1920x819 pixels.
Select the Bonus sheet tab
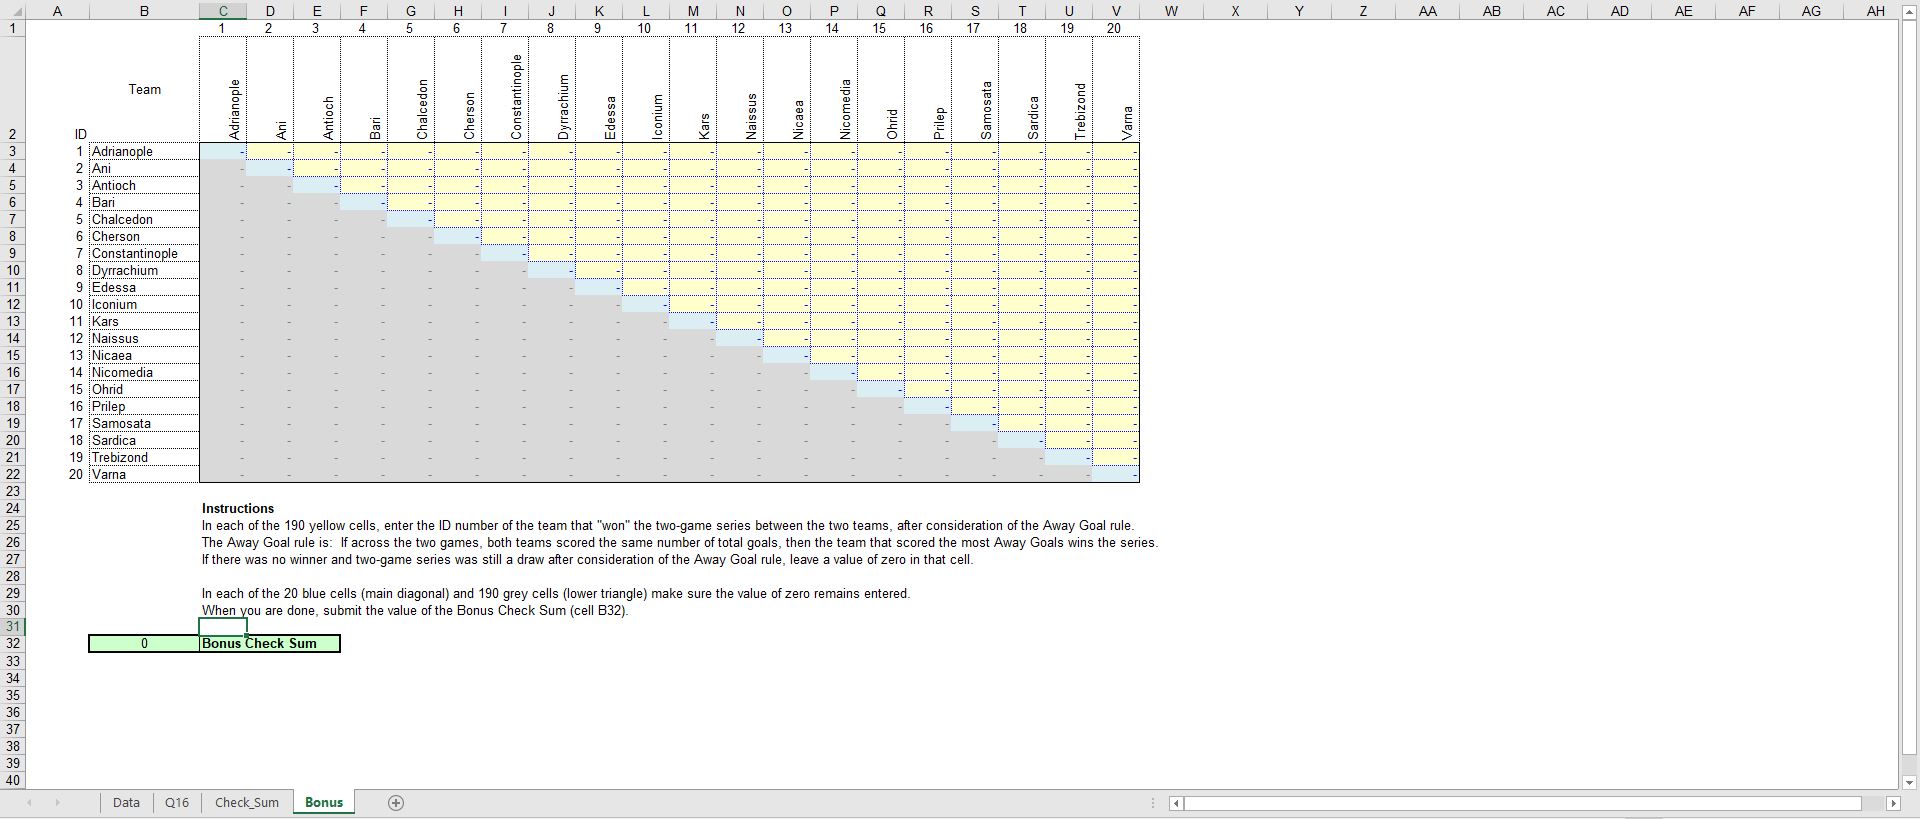coord(323,803)
